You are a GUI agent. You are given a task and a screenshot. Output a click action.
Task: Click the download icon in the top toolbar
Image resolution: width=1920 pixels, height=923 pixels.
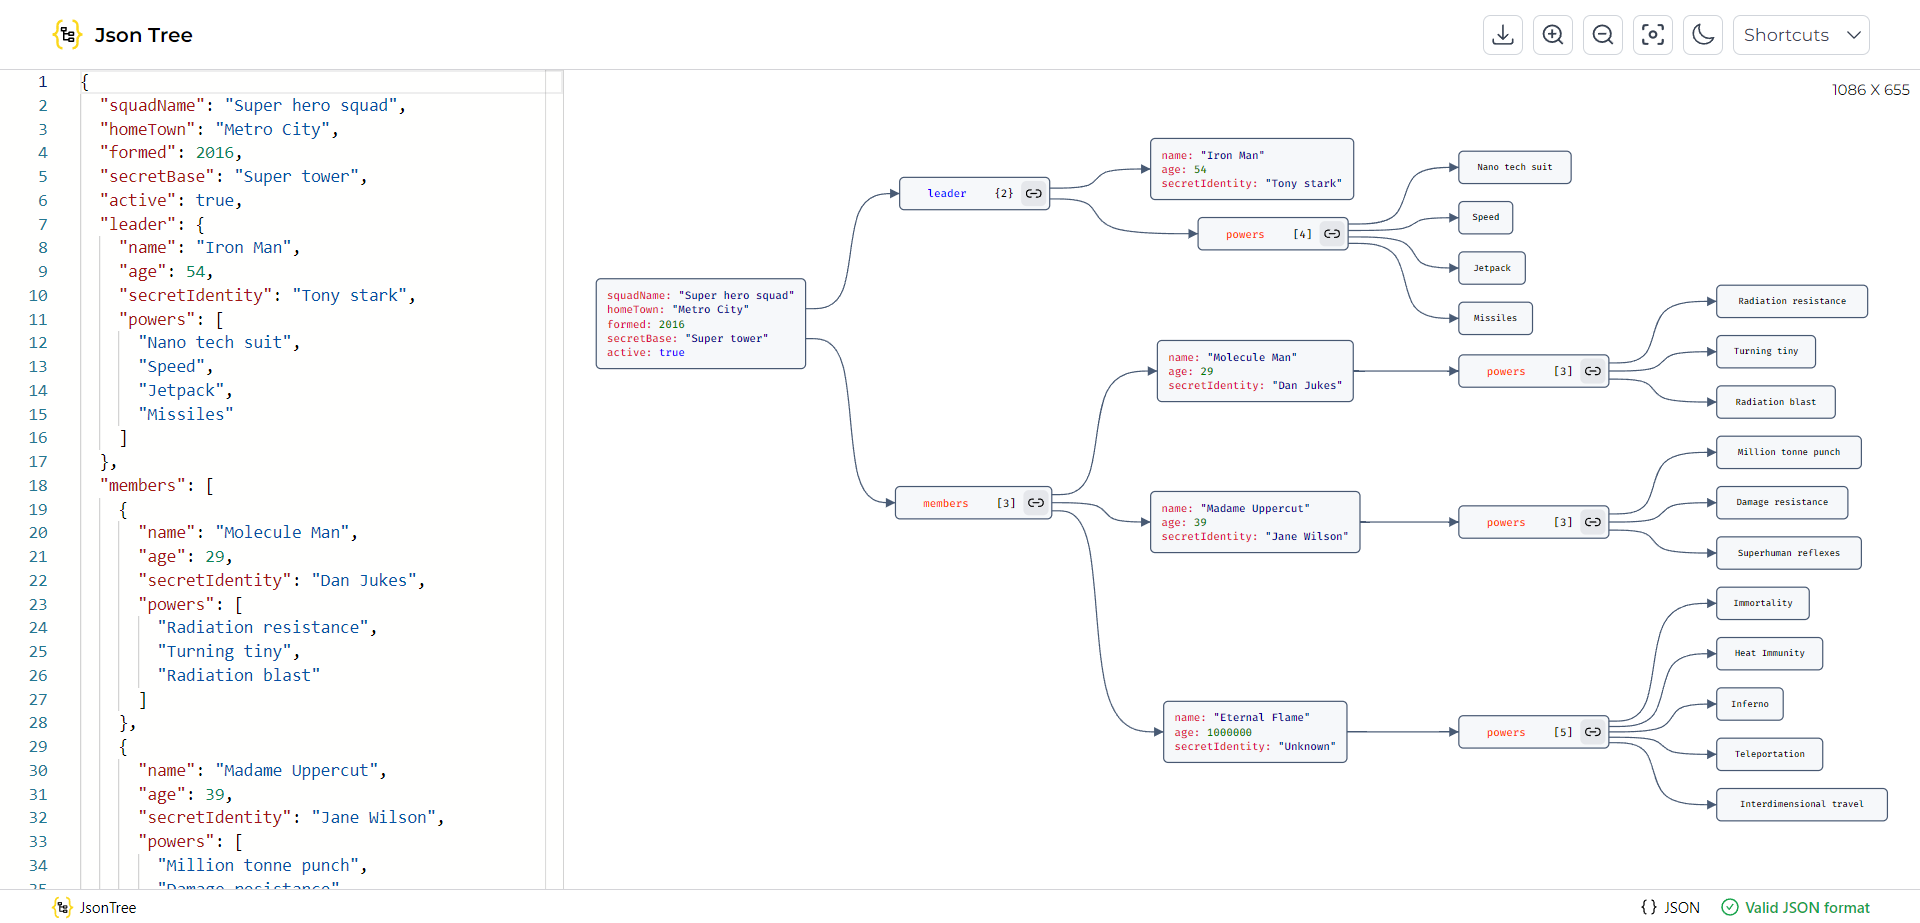pyautogui.click(x=1502, y=35)
